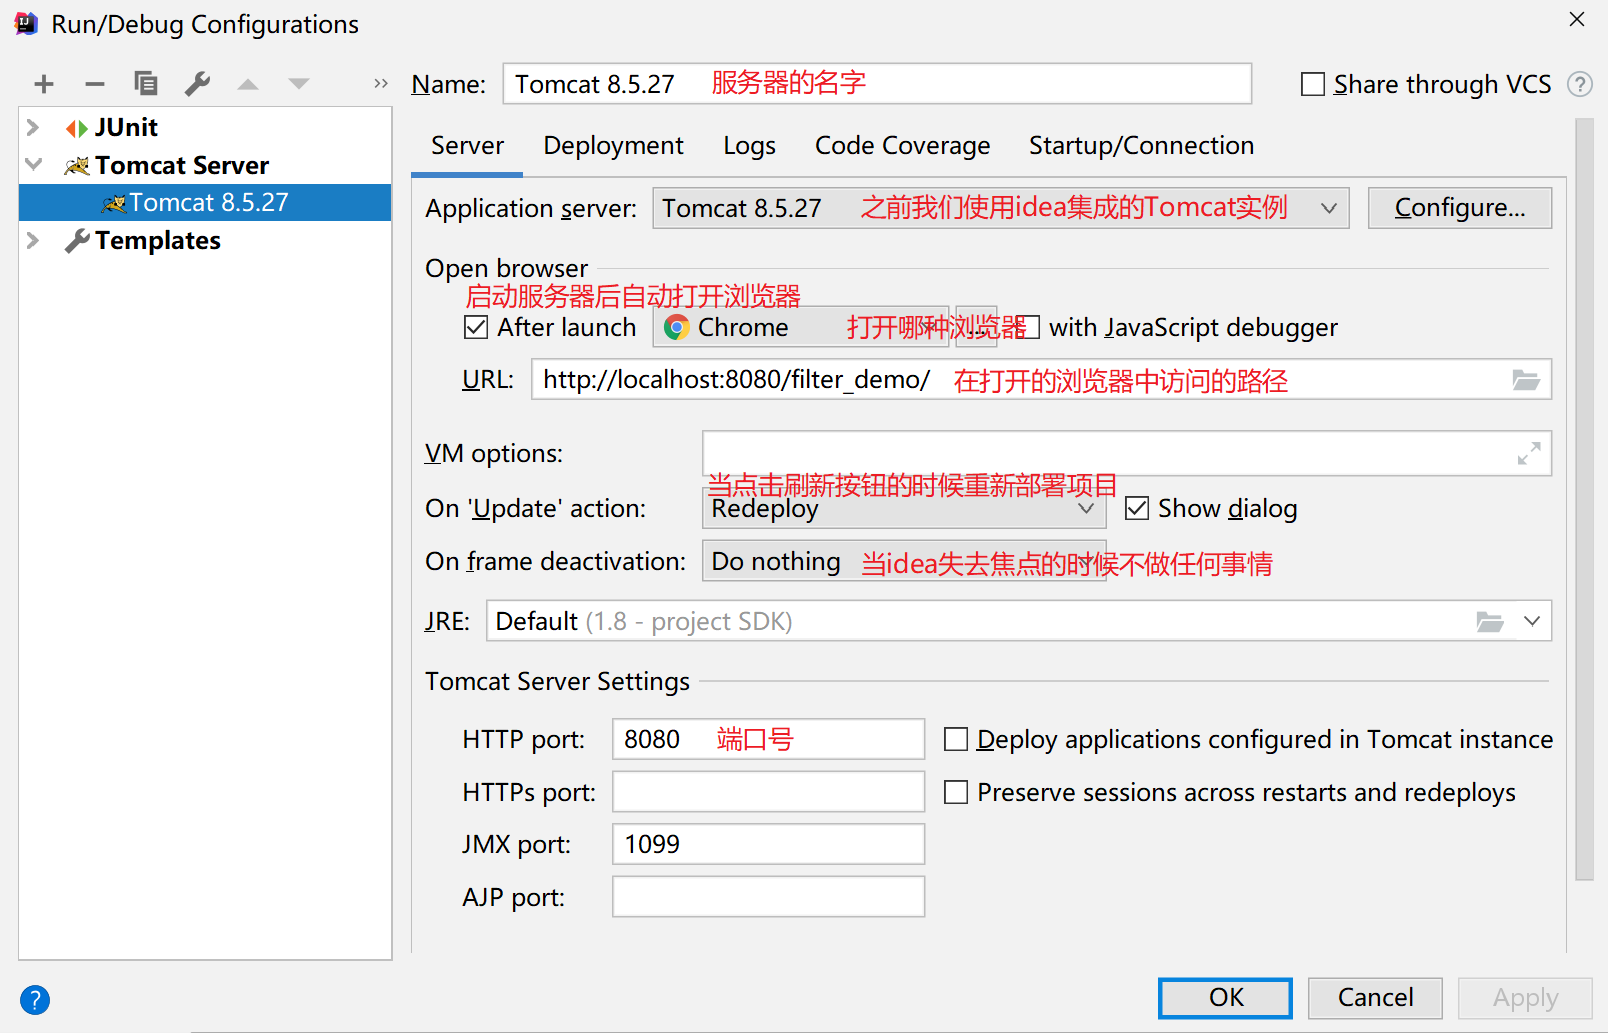Open the Chrome browser selection dropdown
1608x1033 pixels.
(801, 327)
